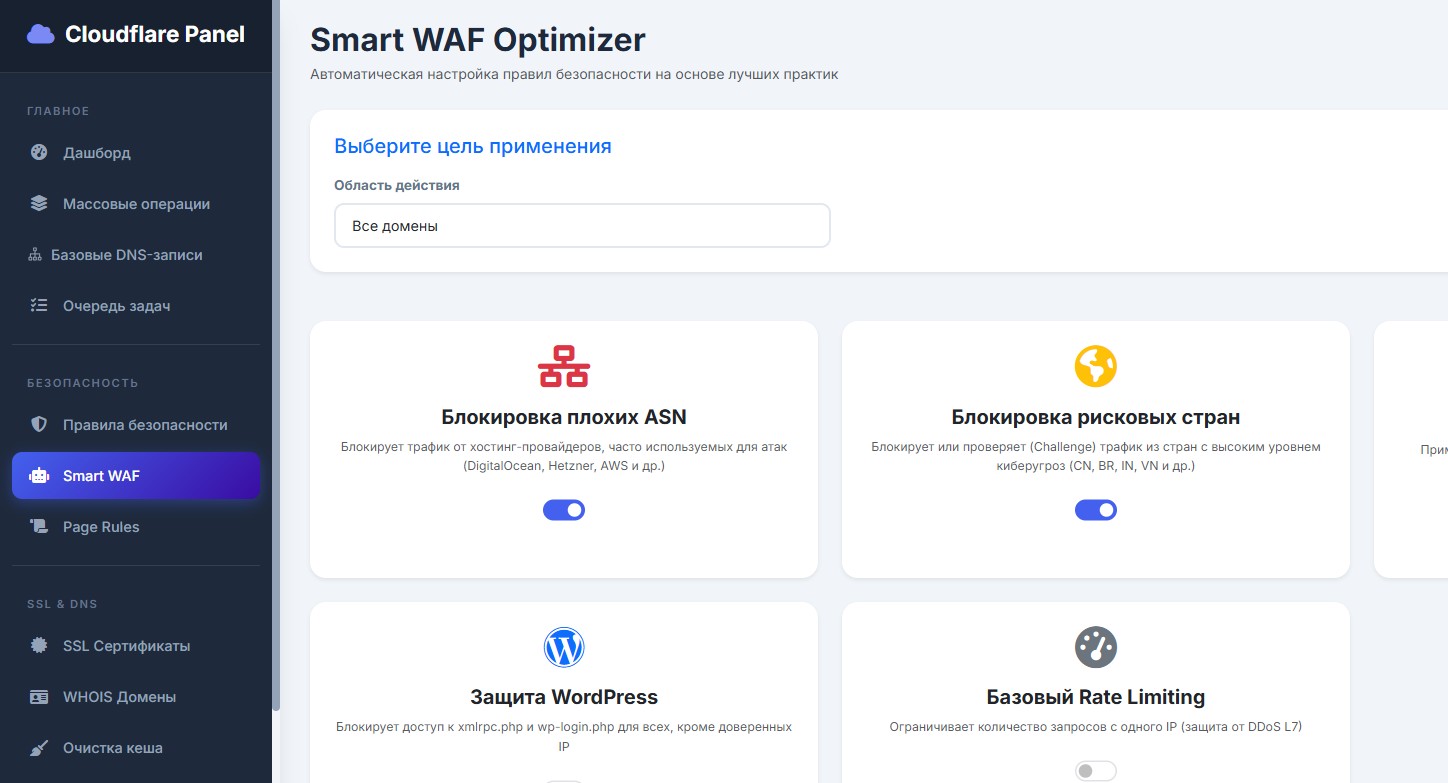This screenshot has width=1448, height=783.
Task: Navigate to Массовые операции
Action: point(135,203)
